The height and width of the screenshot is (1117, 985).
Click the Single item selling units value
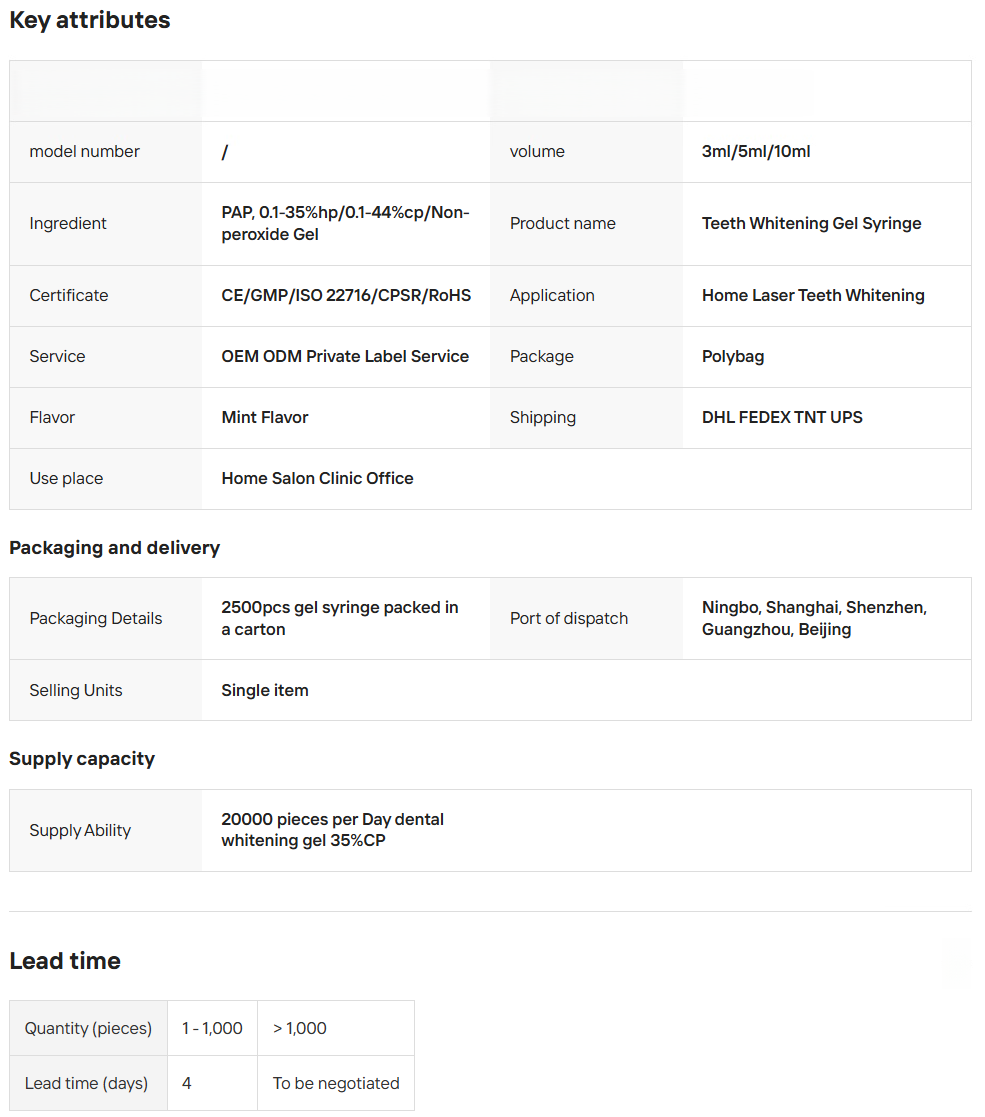(x=265, y=690)
